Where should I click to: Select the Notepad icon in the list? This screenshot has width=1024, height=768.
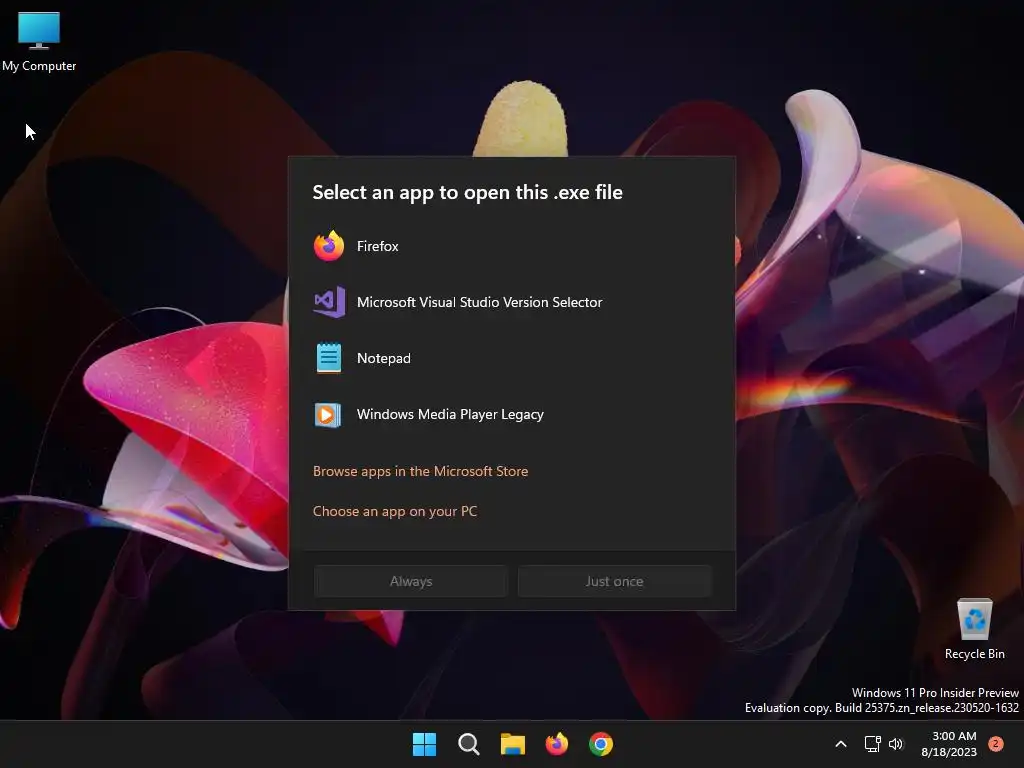coord(328,358)
